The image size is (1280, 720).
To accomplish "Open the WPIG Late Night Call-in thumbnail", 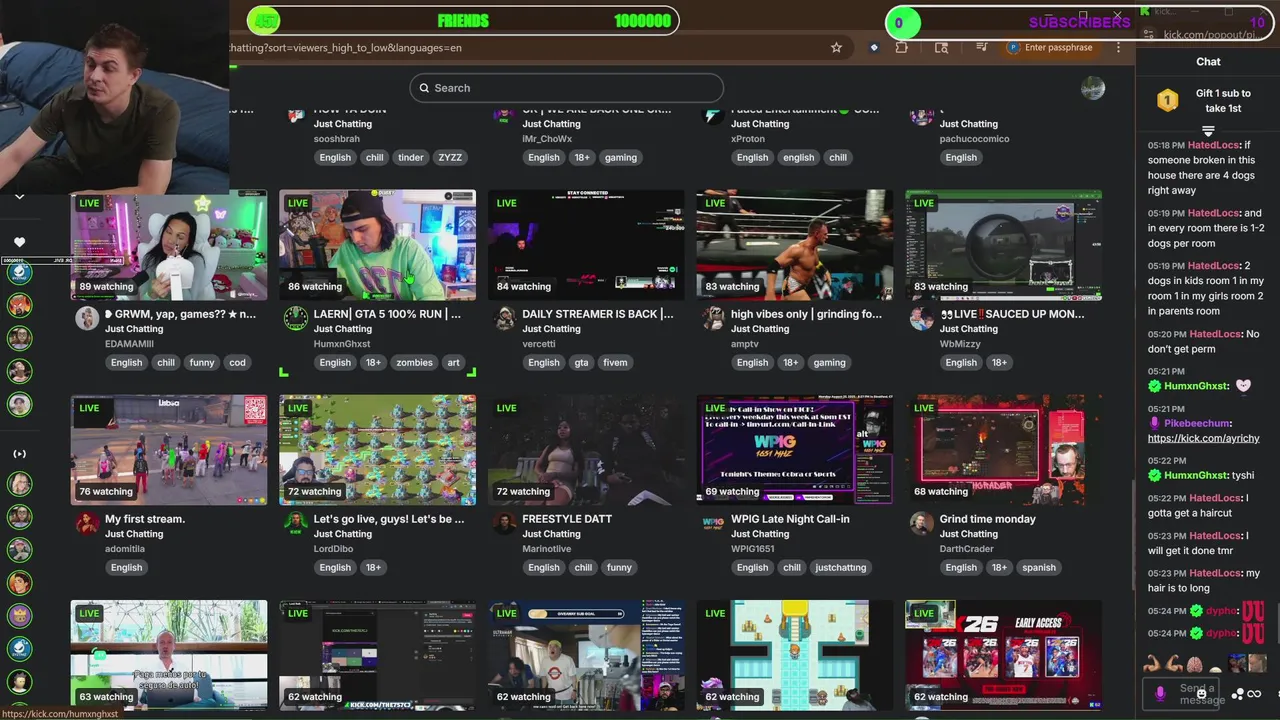I will (795, 450).
